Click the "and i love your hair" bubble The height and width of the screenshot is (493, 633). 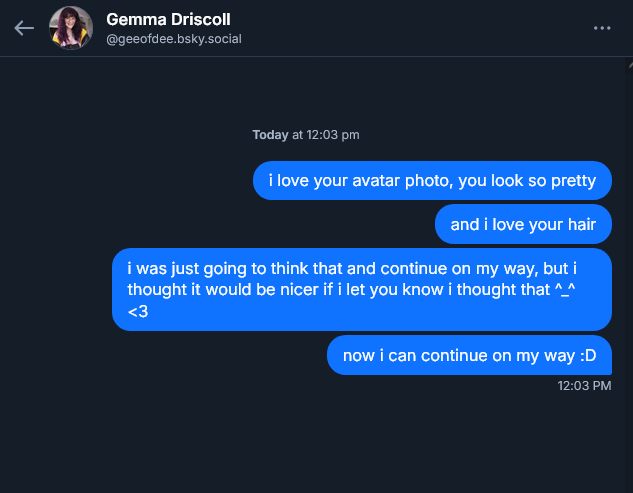tap(522, 224)
